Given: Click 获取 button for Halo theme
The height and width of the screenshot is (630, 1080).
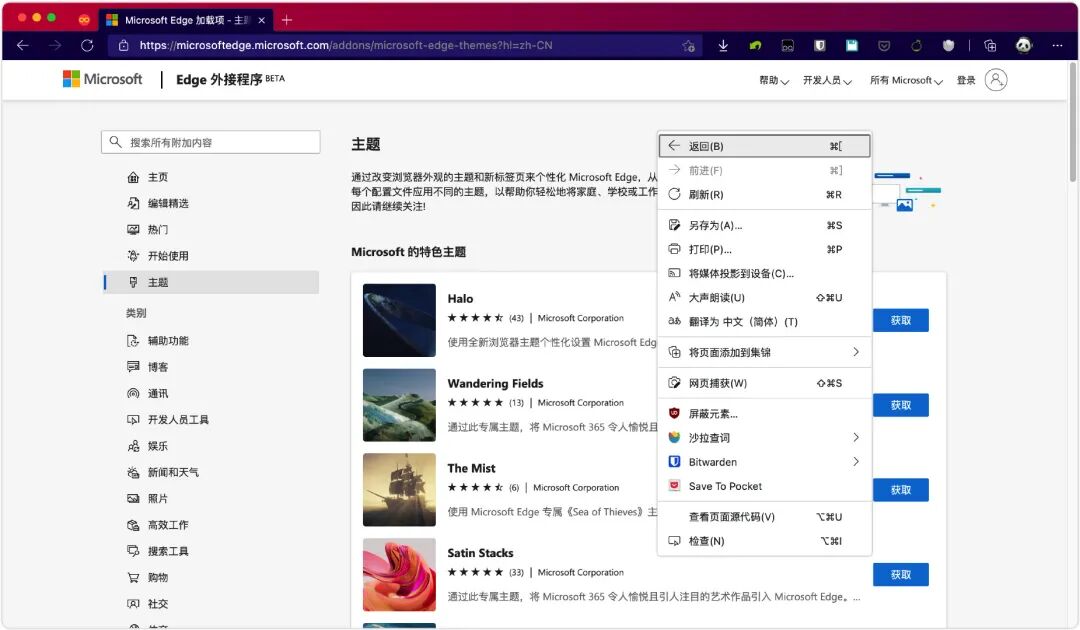Looking at the screenshot, I should (900, 320).
